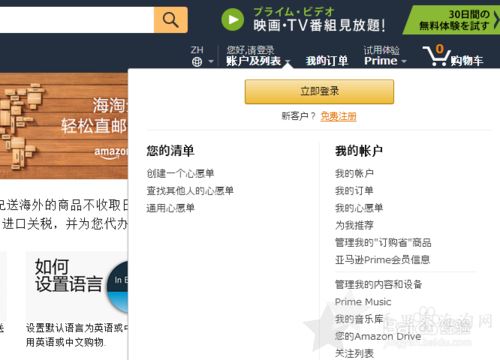Image resolution: width=500 pixels, height=360 pixels.
Task: Click the globe language icon under ZH
Action: [x=197, y=62]
